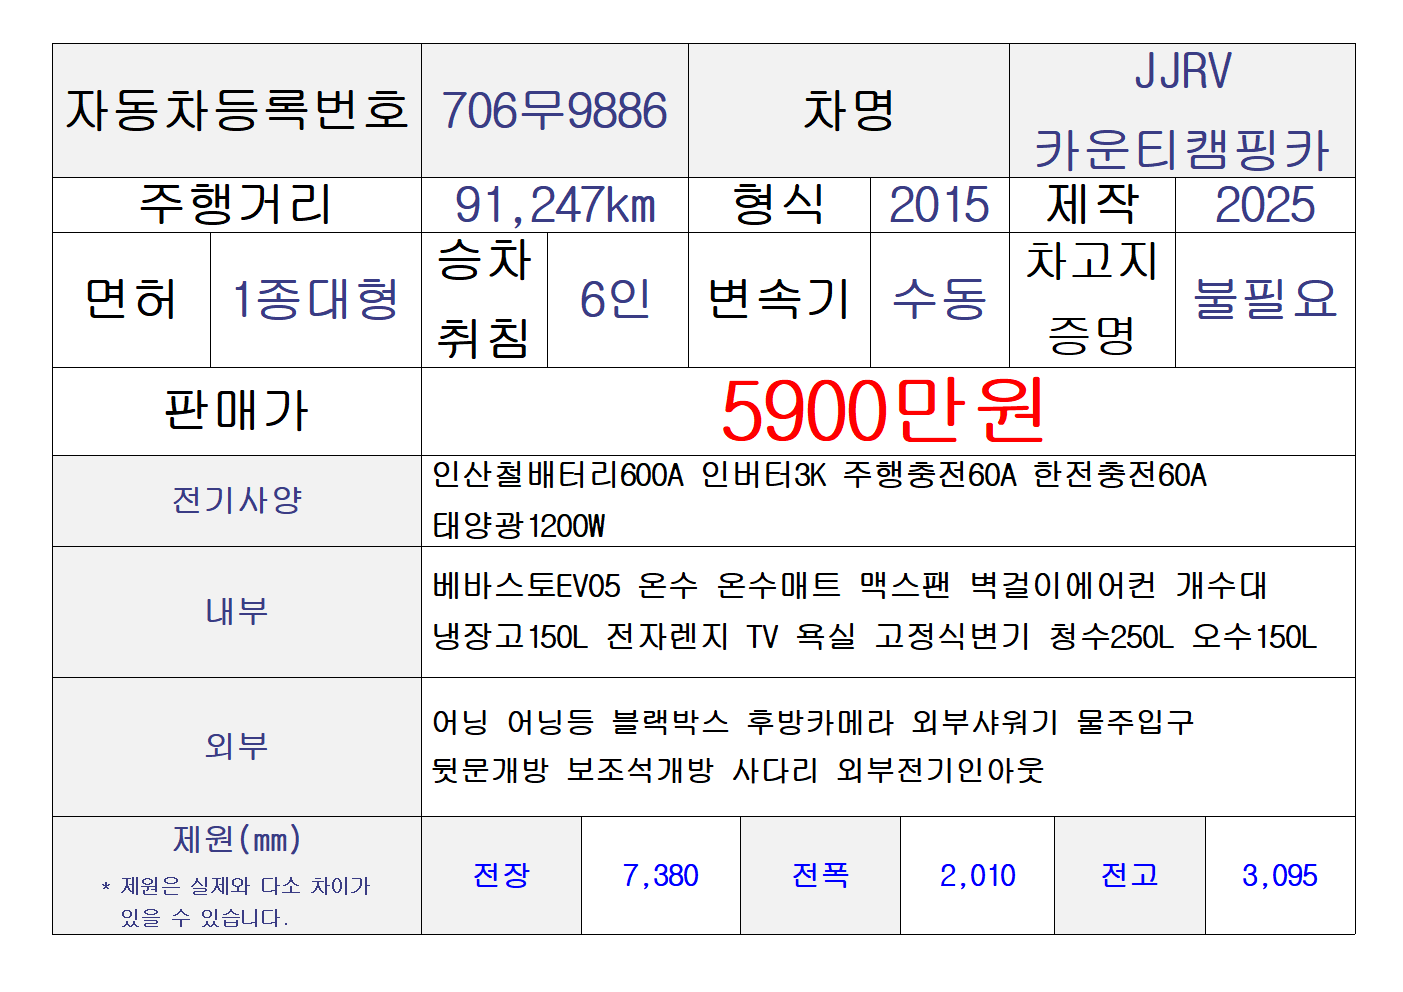Click the red 5900만원 price
Screen dimensions: 1403x992
(x=884, y=411)
